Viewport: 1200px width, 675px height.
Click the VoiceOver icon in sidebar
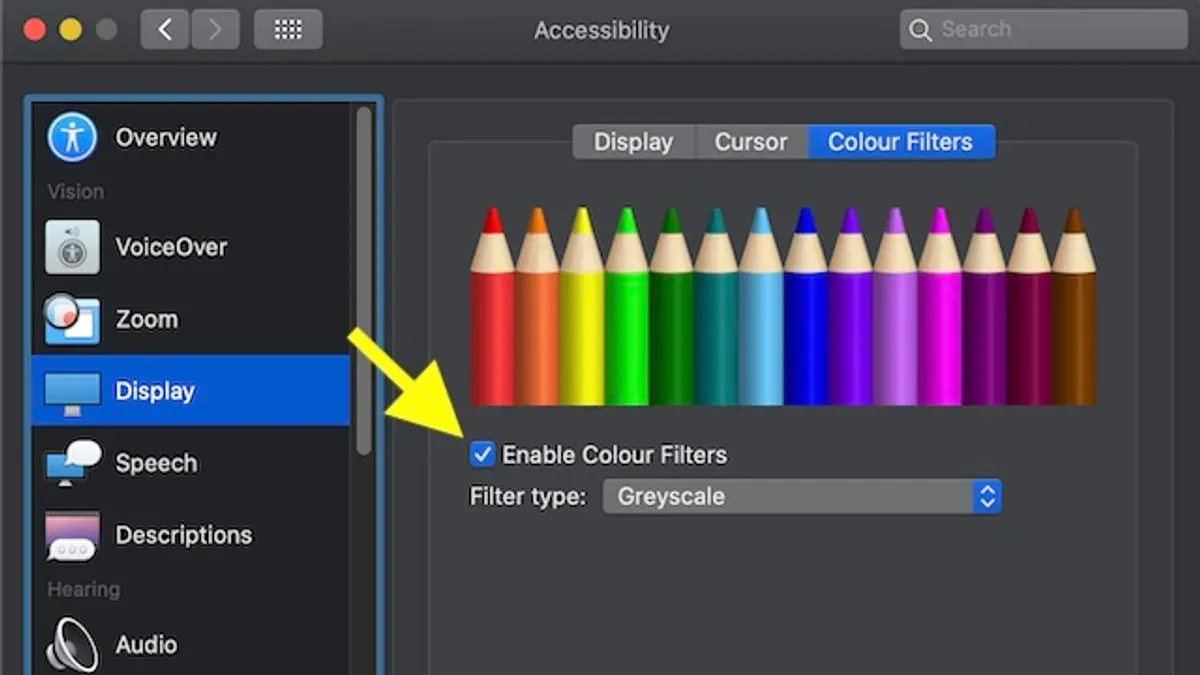[72, 247]
